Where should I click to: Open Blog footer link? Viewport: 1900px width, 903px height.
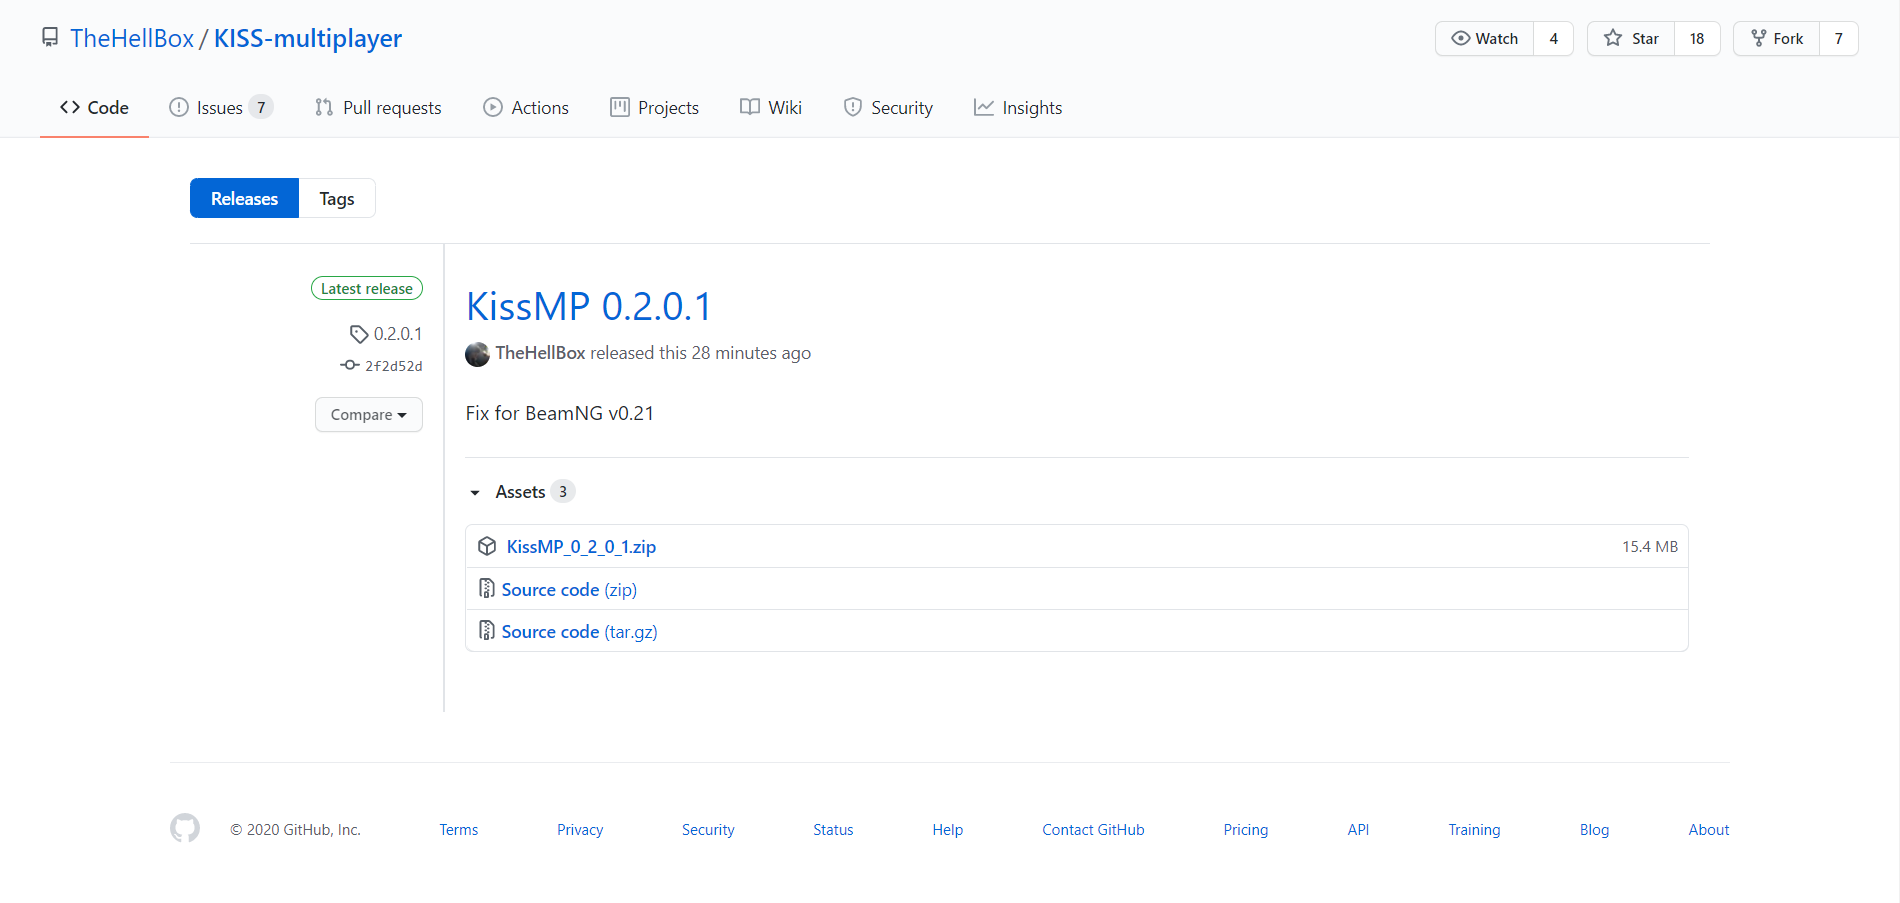tap(1594, 830)
